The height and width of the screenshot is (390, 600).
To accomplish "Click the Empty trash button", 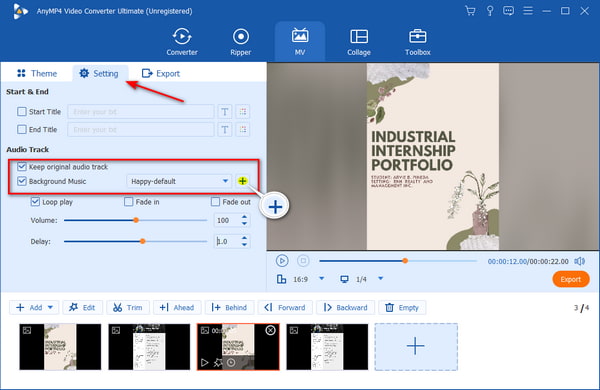I will pos(402,307).
